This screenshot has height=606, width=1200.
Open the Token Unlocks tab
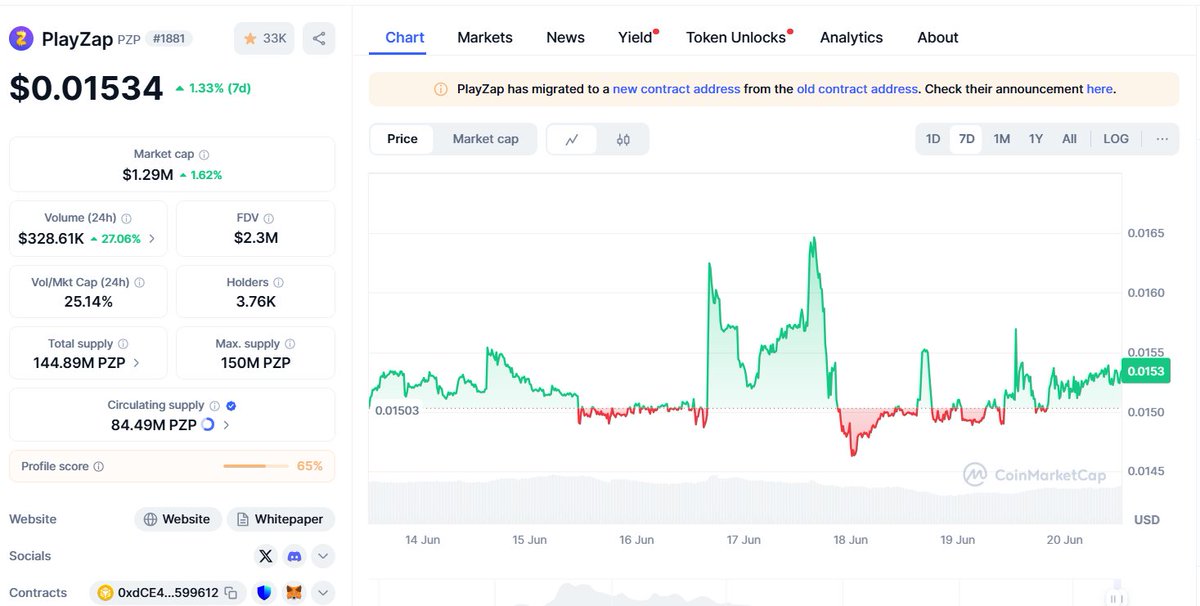pyautogui.click(x=737, y=37)
